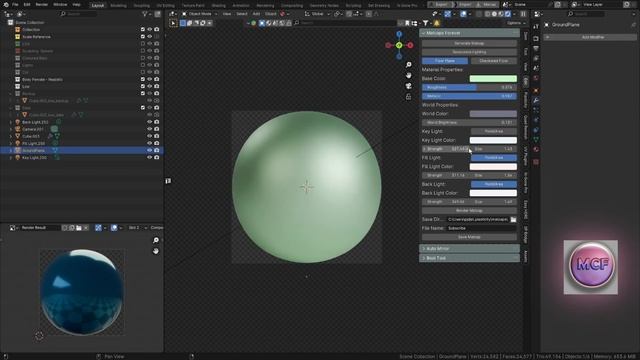Click the viewport pan hand icon

pyautogui.click(x=408, y=75)
